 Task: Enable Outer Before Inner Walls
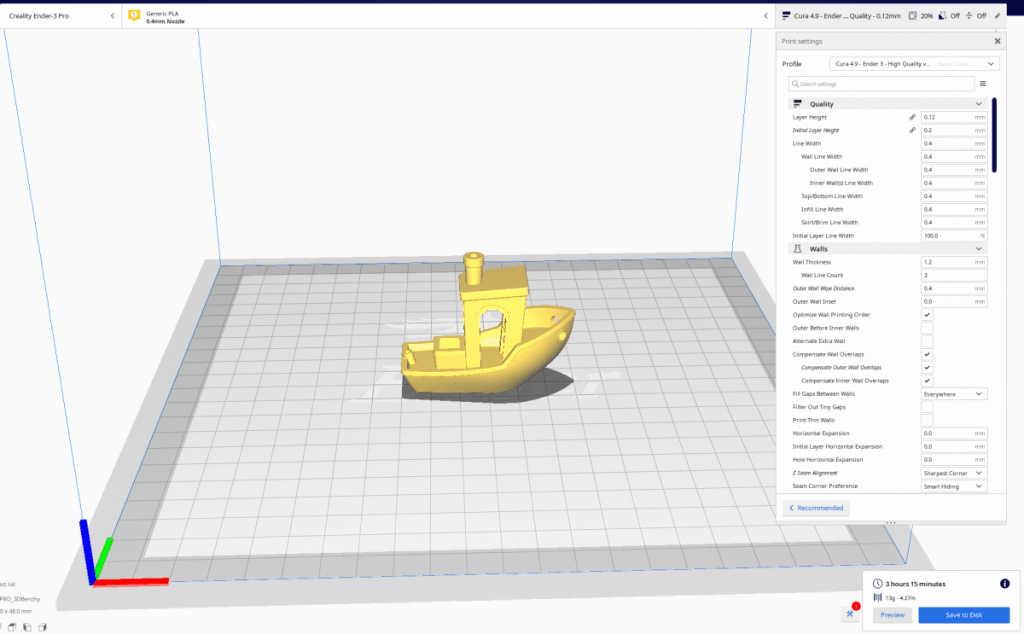tap(928, 327)
